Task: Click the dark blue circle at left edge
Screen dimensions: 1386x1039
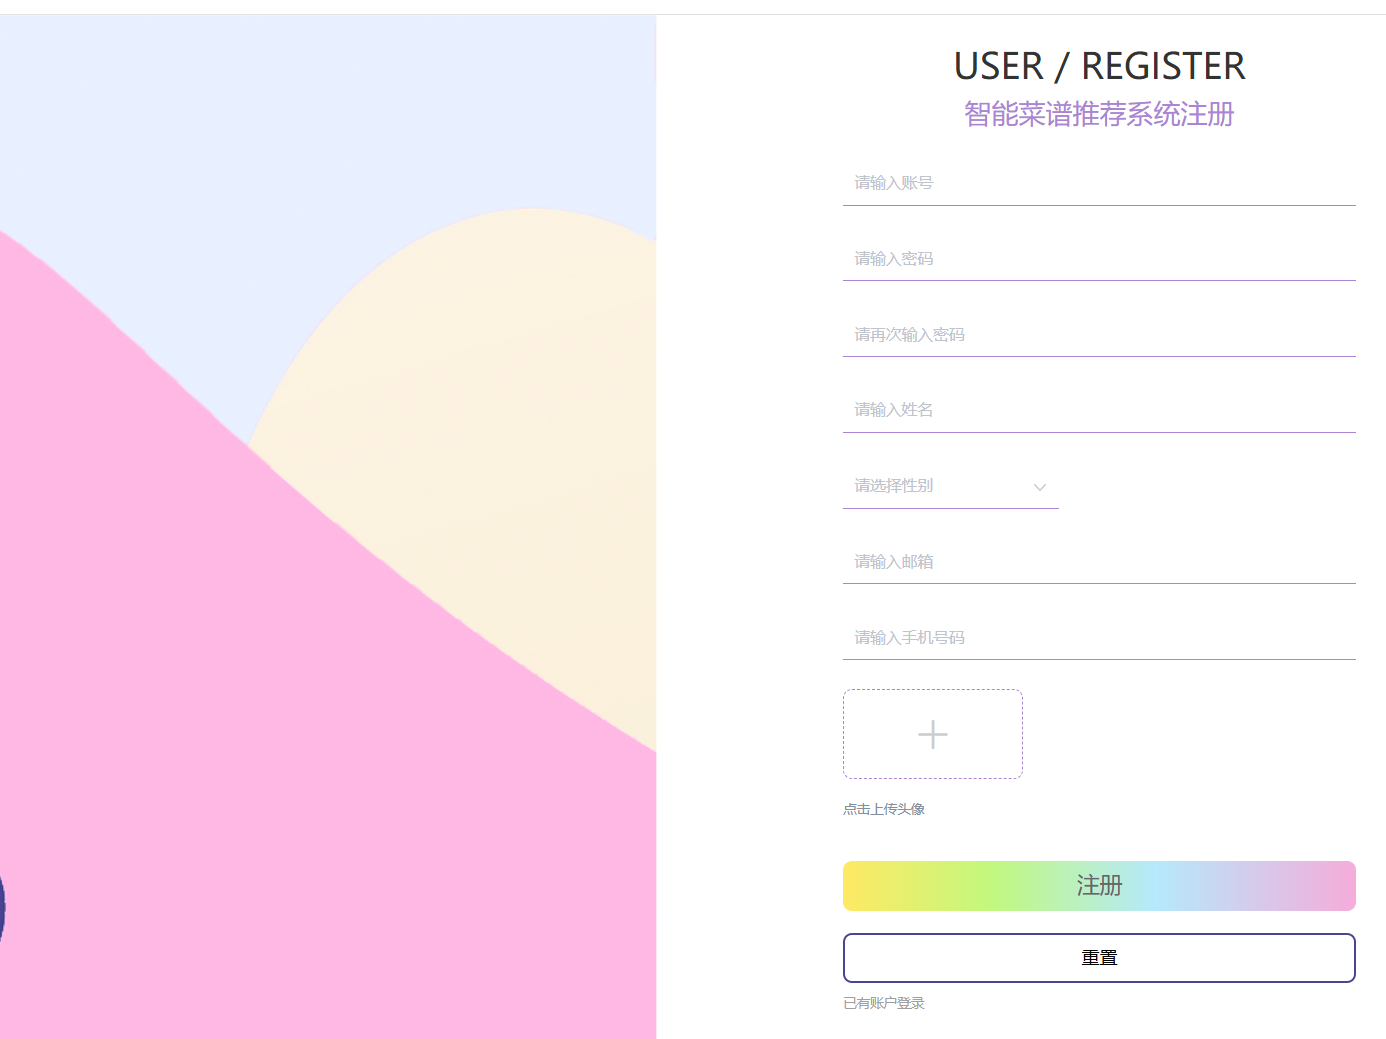Action: [2, 906]
